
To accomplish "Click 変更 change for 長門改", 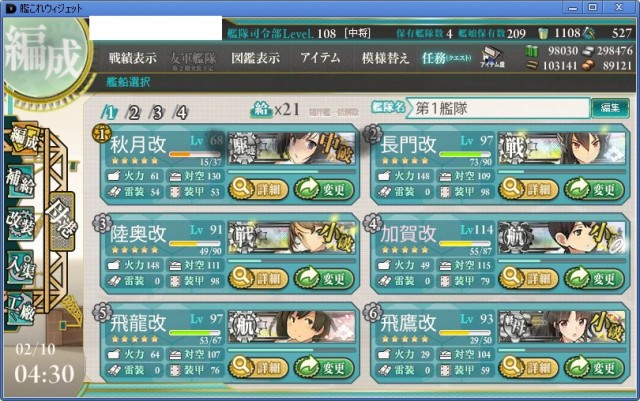I will point(594,189).
